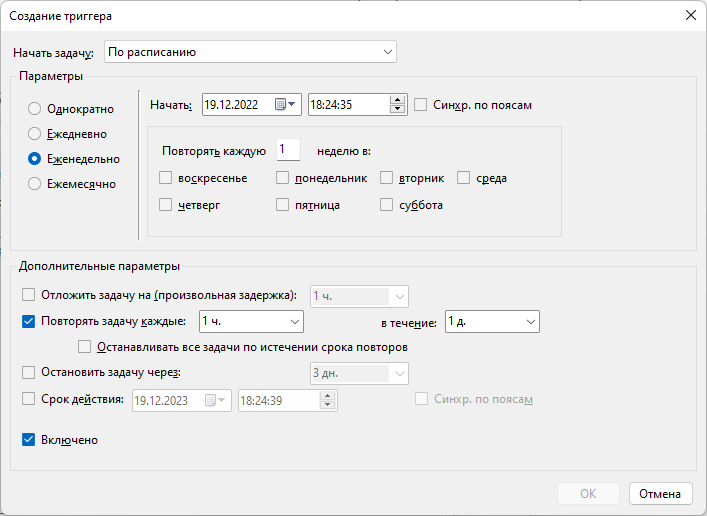Select the Ежедневно radio option
The width and height of the screenshot is (707, 516).
(34, 134)
